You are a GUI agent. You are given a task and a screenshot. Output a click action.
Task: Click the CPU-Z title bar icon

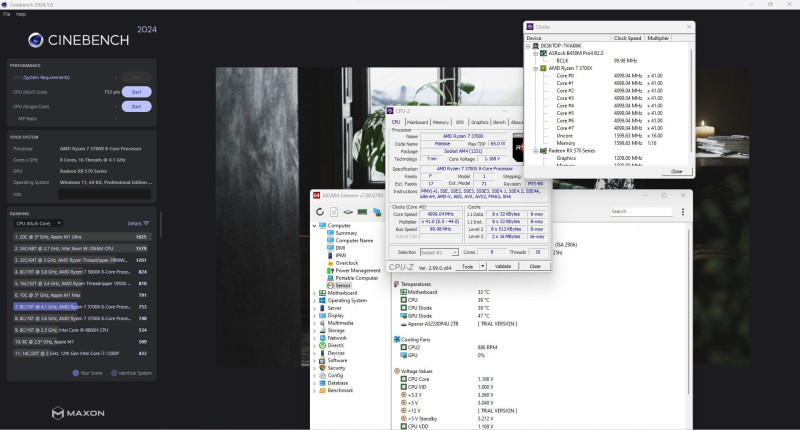click(x=390, y=111)
